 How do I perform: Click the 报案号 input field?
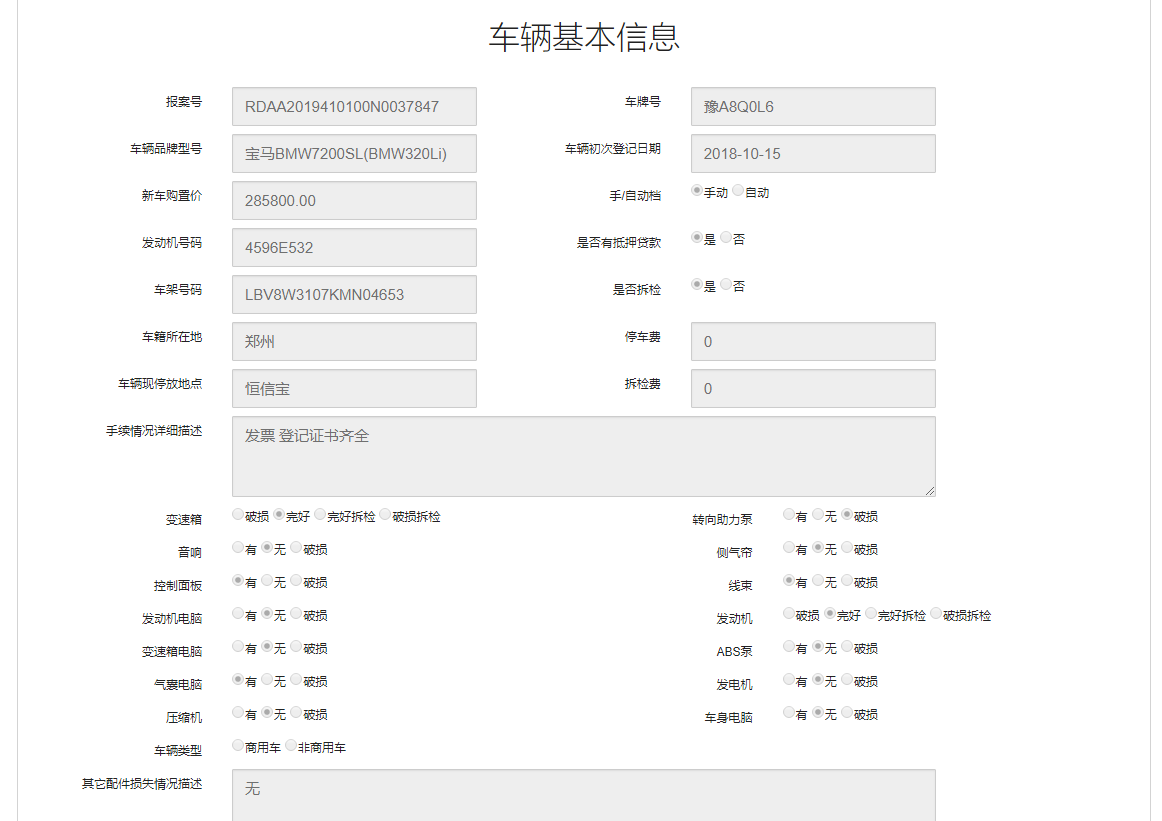[354, 107]
